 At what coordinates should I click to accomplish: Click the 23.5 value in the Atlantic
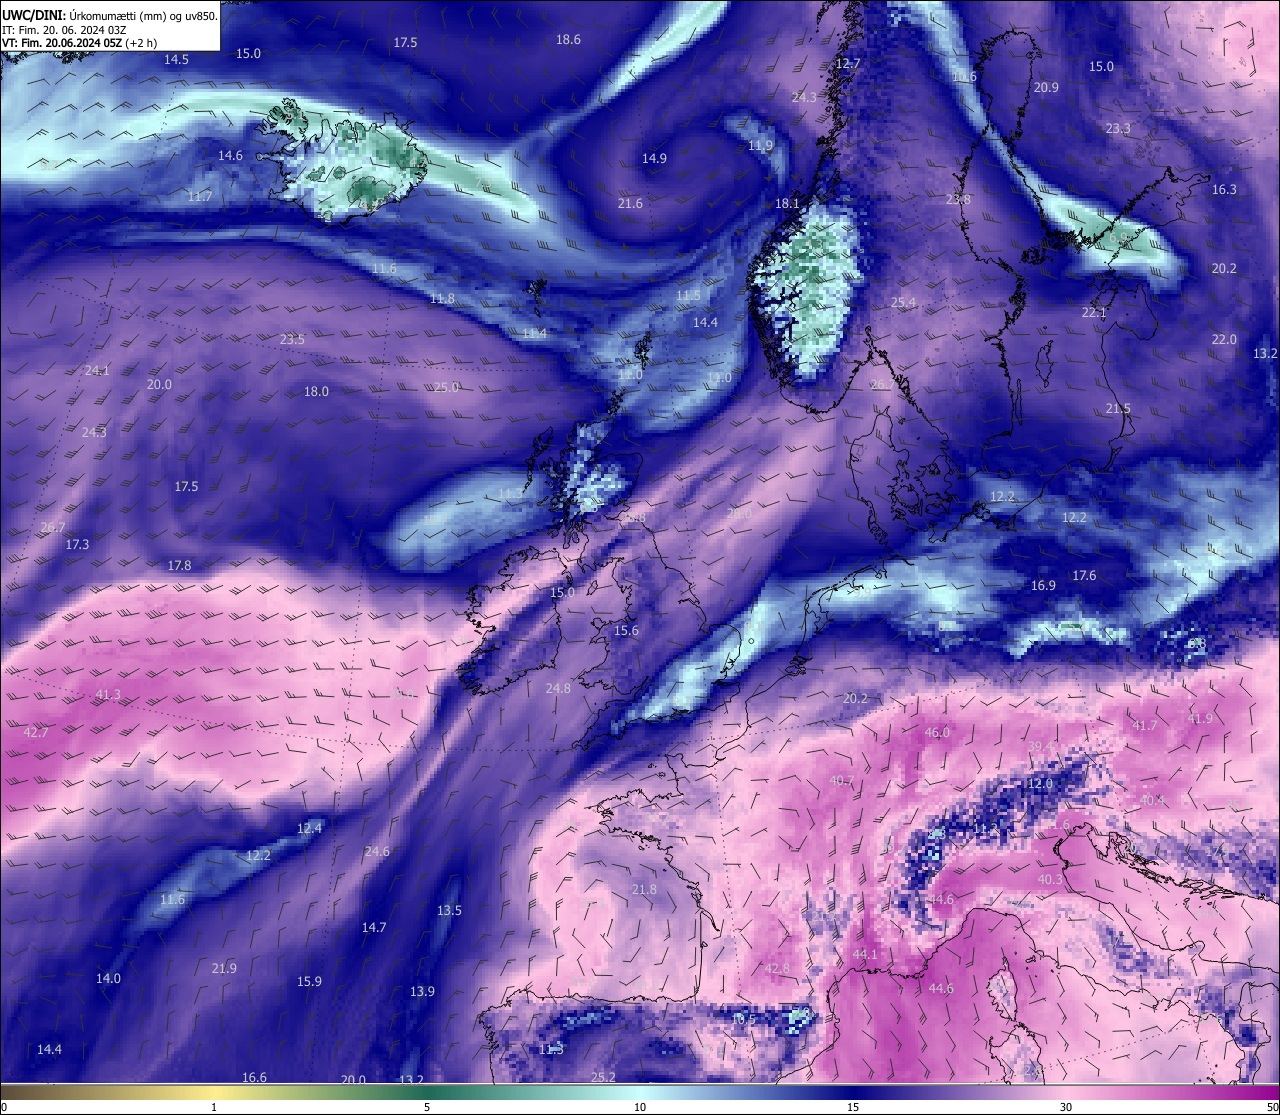(x=292, y=340)
